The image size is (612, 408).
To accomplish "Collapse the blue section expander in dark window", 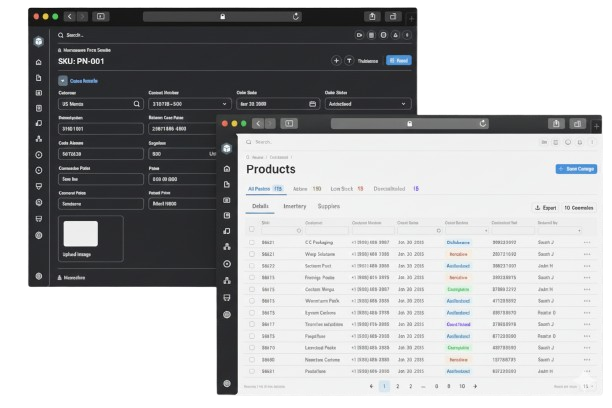I will 63,81.
